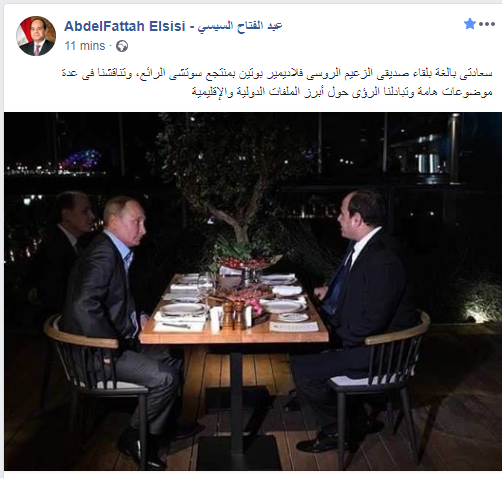502x478 pixels.
Task: Open the page profile picture
Action: tap(36, 36)
